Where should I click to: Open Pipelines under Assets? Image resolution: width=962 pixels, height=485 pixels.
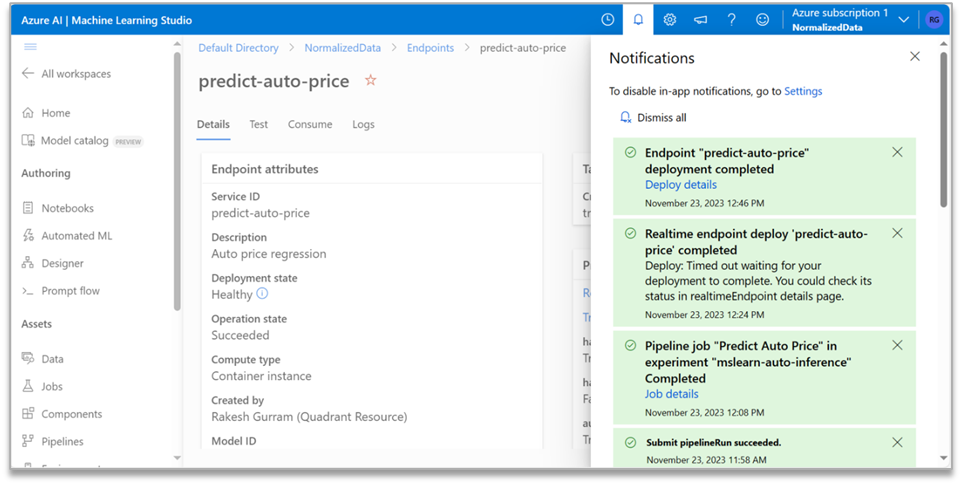[62, 441]
